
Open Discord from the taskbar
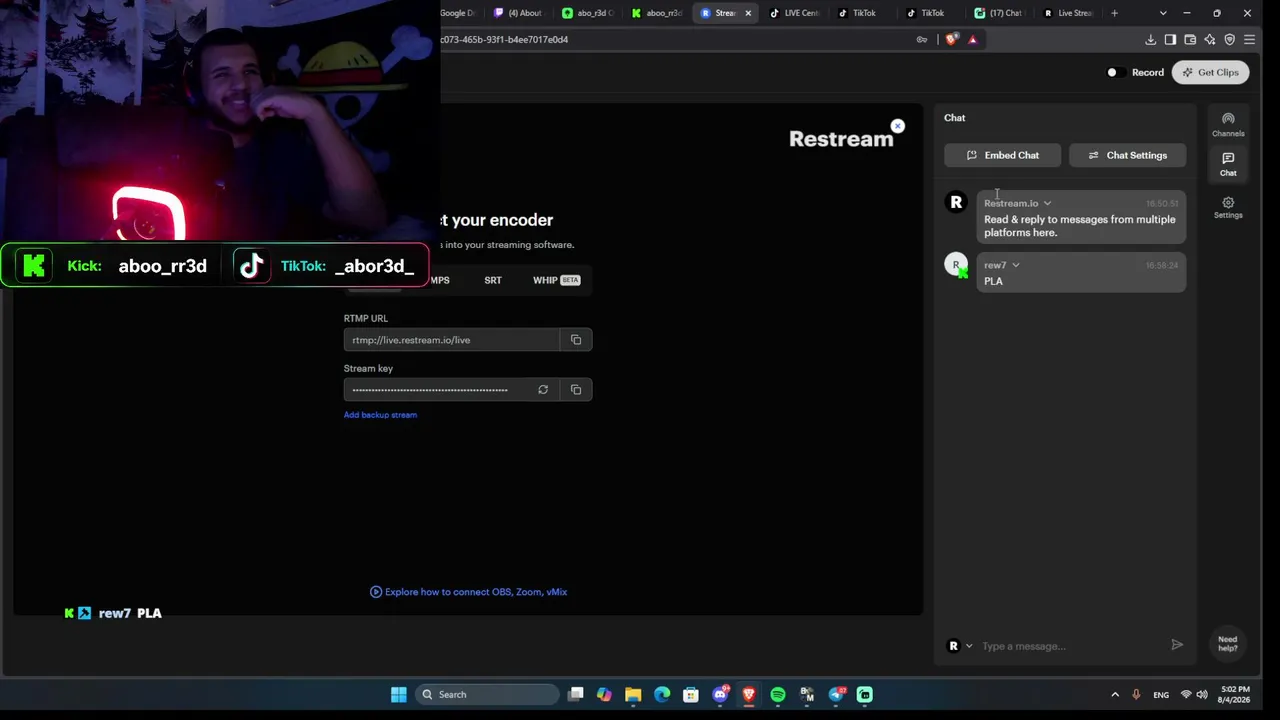click(x=720, y=694)
